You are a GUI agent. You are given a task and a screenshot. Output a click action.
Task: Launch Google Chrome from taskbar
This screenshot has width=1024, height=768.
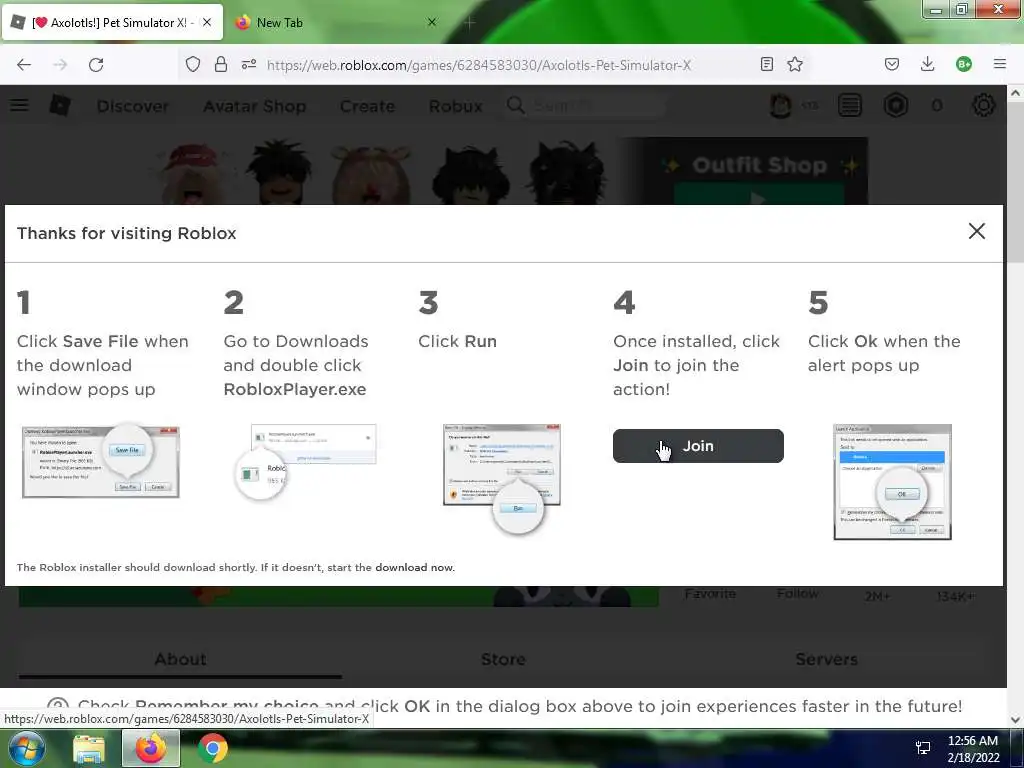point(212,748)
